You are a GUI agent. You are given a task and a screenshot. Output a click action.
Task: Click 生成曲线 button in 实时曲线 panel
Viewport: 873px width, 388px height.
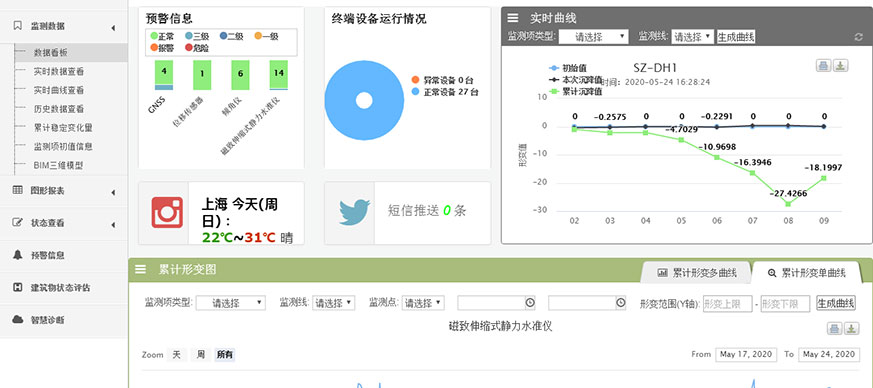735,37
